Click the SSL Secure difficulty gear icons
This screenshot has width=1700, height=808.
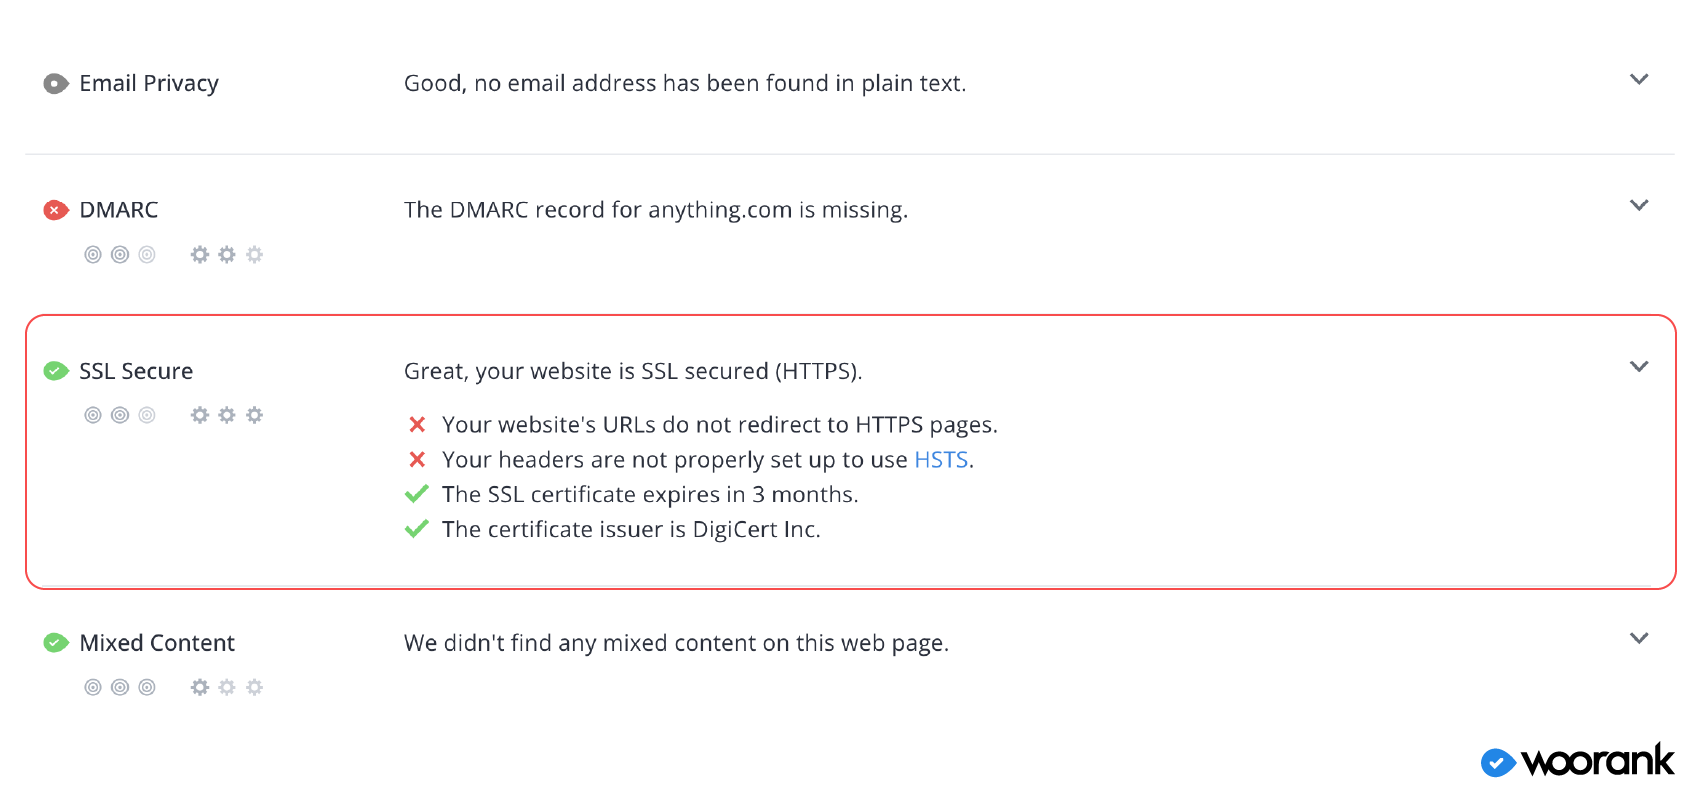(227, 415)
